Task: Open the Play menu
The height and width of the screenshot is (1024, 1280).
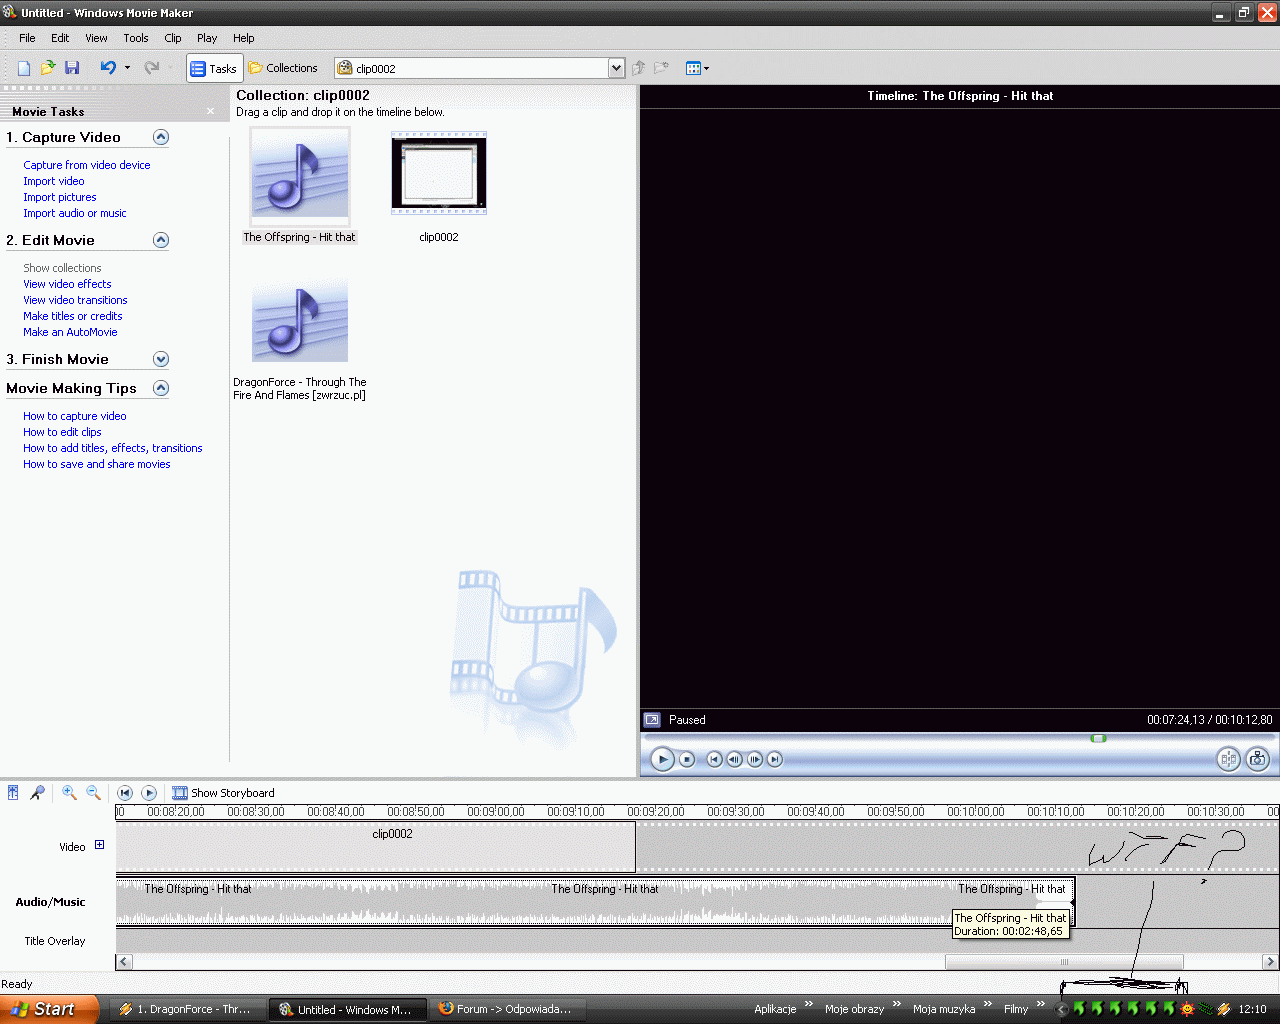Action: coord(207,38)
